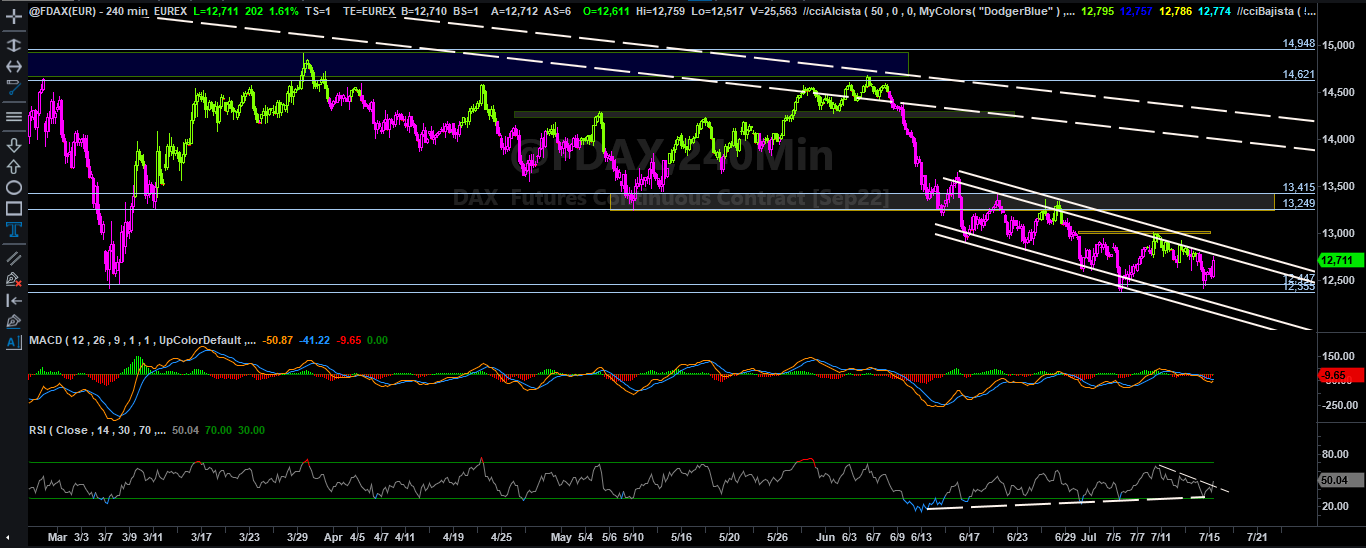Image resolution: width=1366 pixels, height=548 pixels.
Task: Click the cyan 12,774 indicator value
Action: click(x=1215, y=11)
